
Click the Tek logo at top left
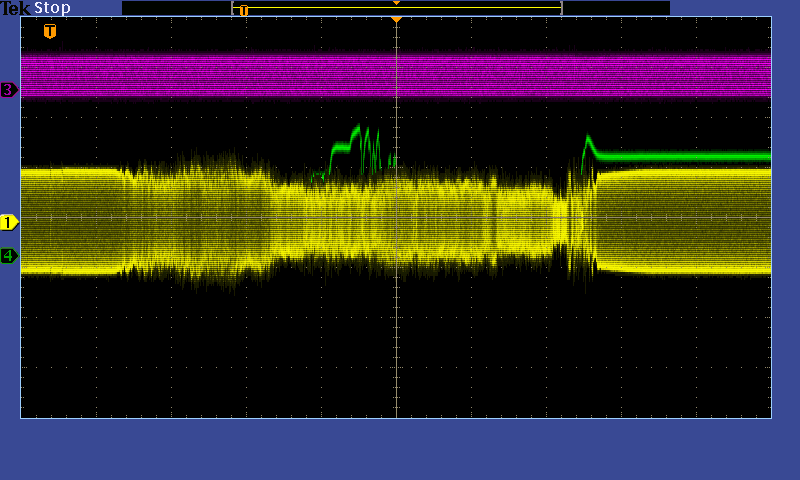[x=15, y=8]
